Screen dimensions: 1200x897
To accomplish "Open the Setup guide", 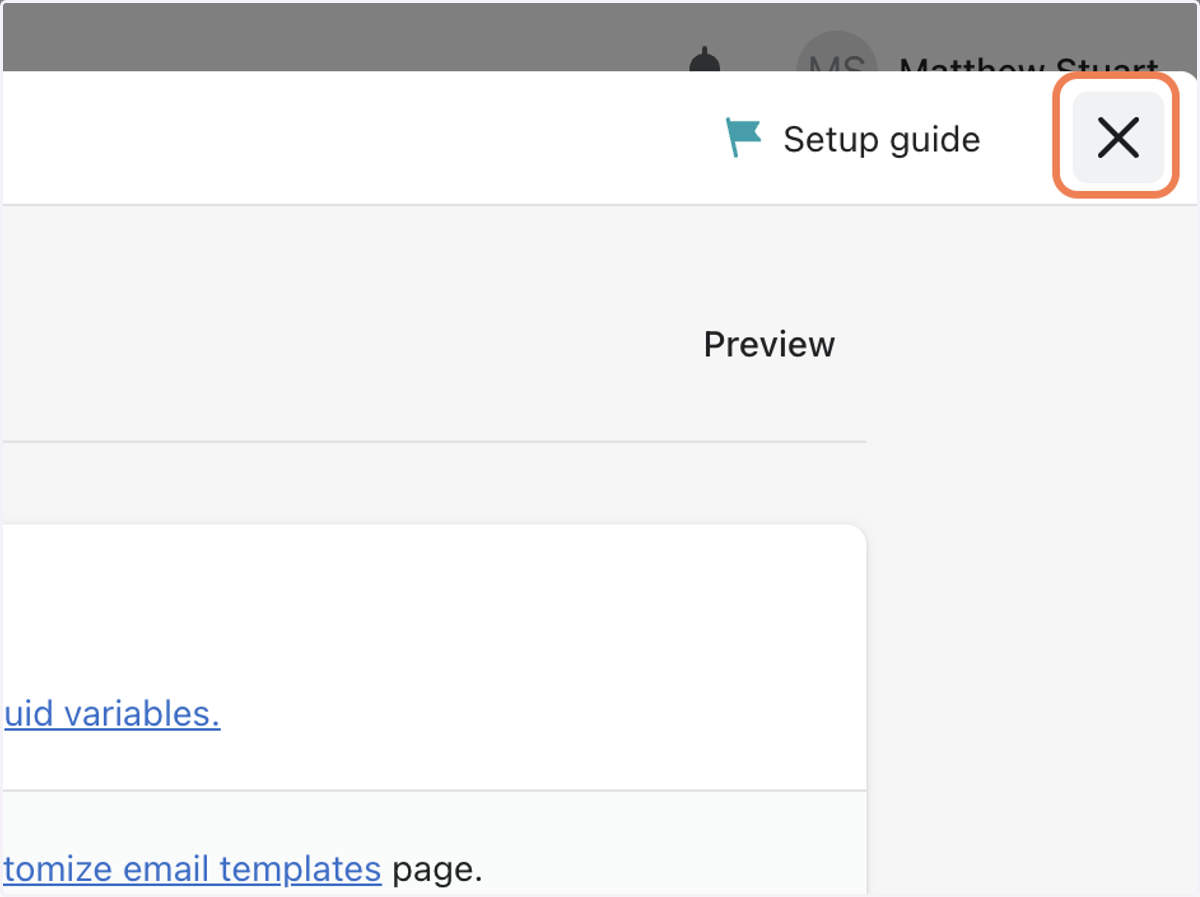I will coord(853,139).
